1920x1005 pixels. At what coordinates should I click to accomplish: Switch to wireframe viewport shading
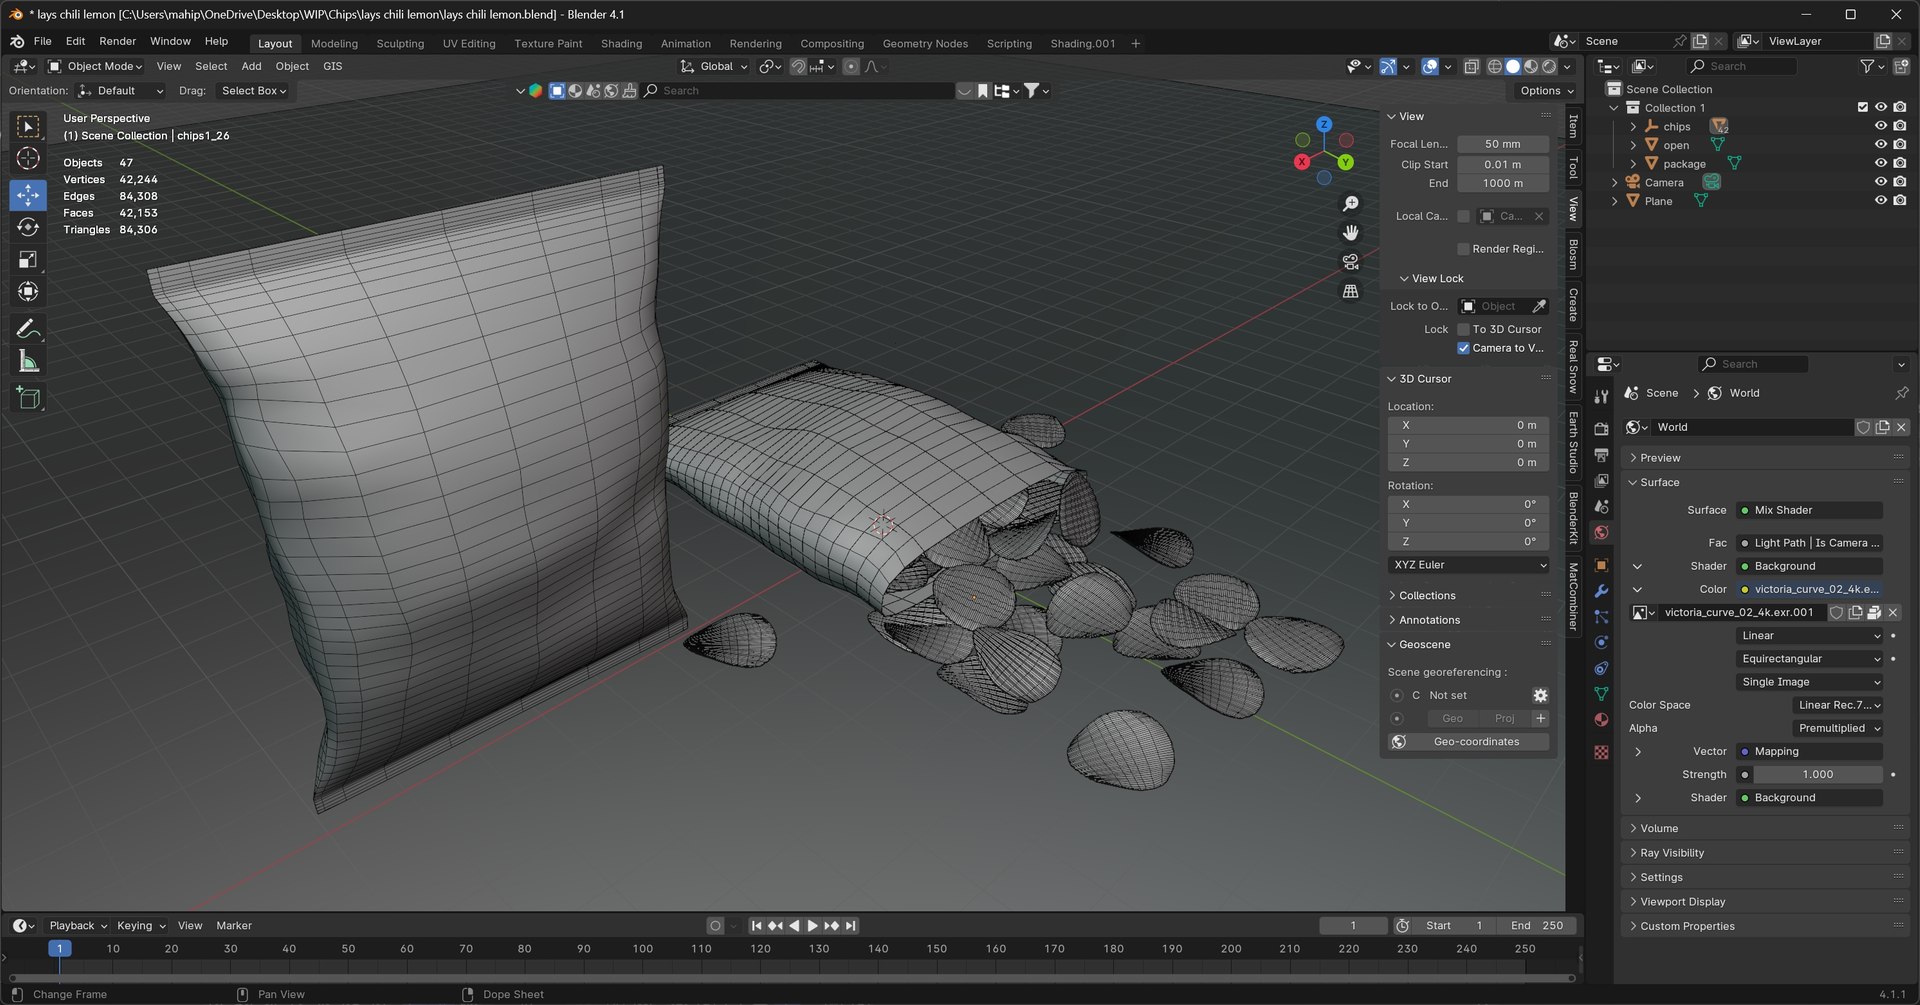(1495, 66)
